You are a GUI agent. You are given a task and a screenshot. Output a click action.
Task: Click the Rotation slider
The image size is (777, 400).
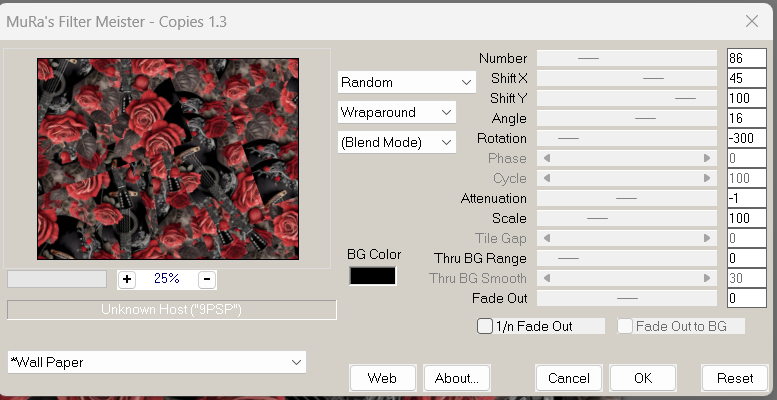pos(627,138)
